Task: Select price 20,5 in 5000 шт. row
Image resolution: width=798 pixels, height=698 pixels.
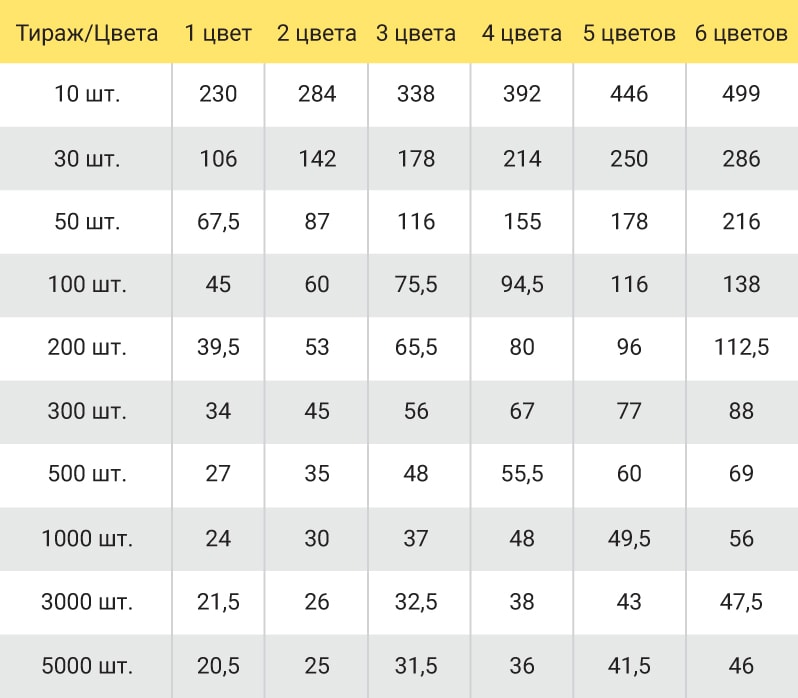Action: coord(218,666)
